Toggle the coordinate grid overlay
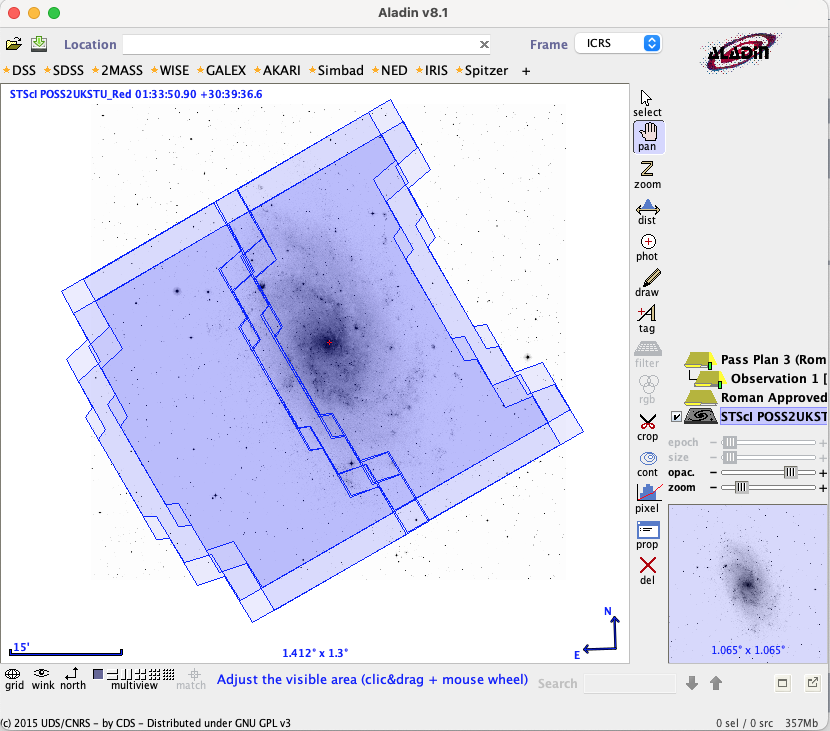Viewport: 830px width, 731px height. click(14, 678)
